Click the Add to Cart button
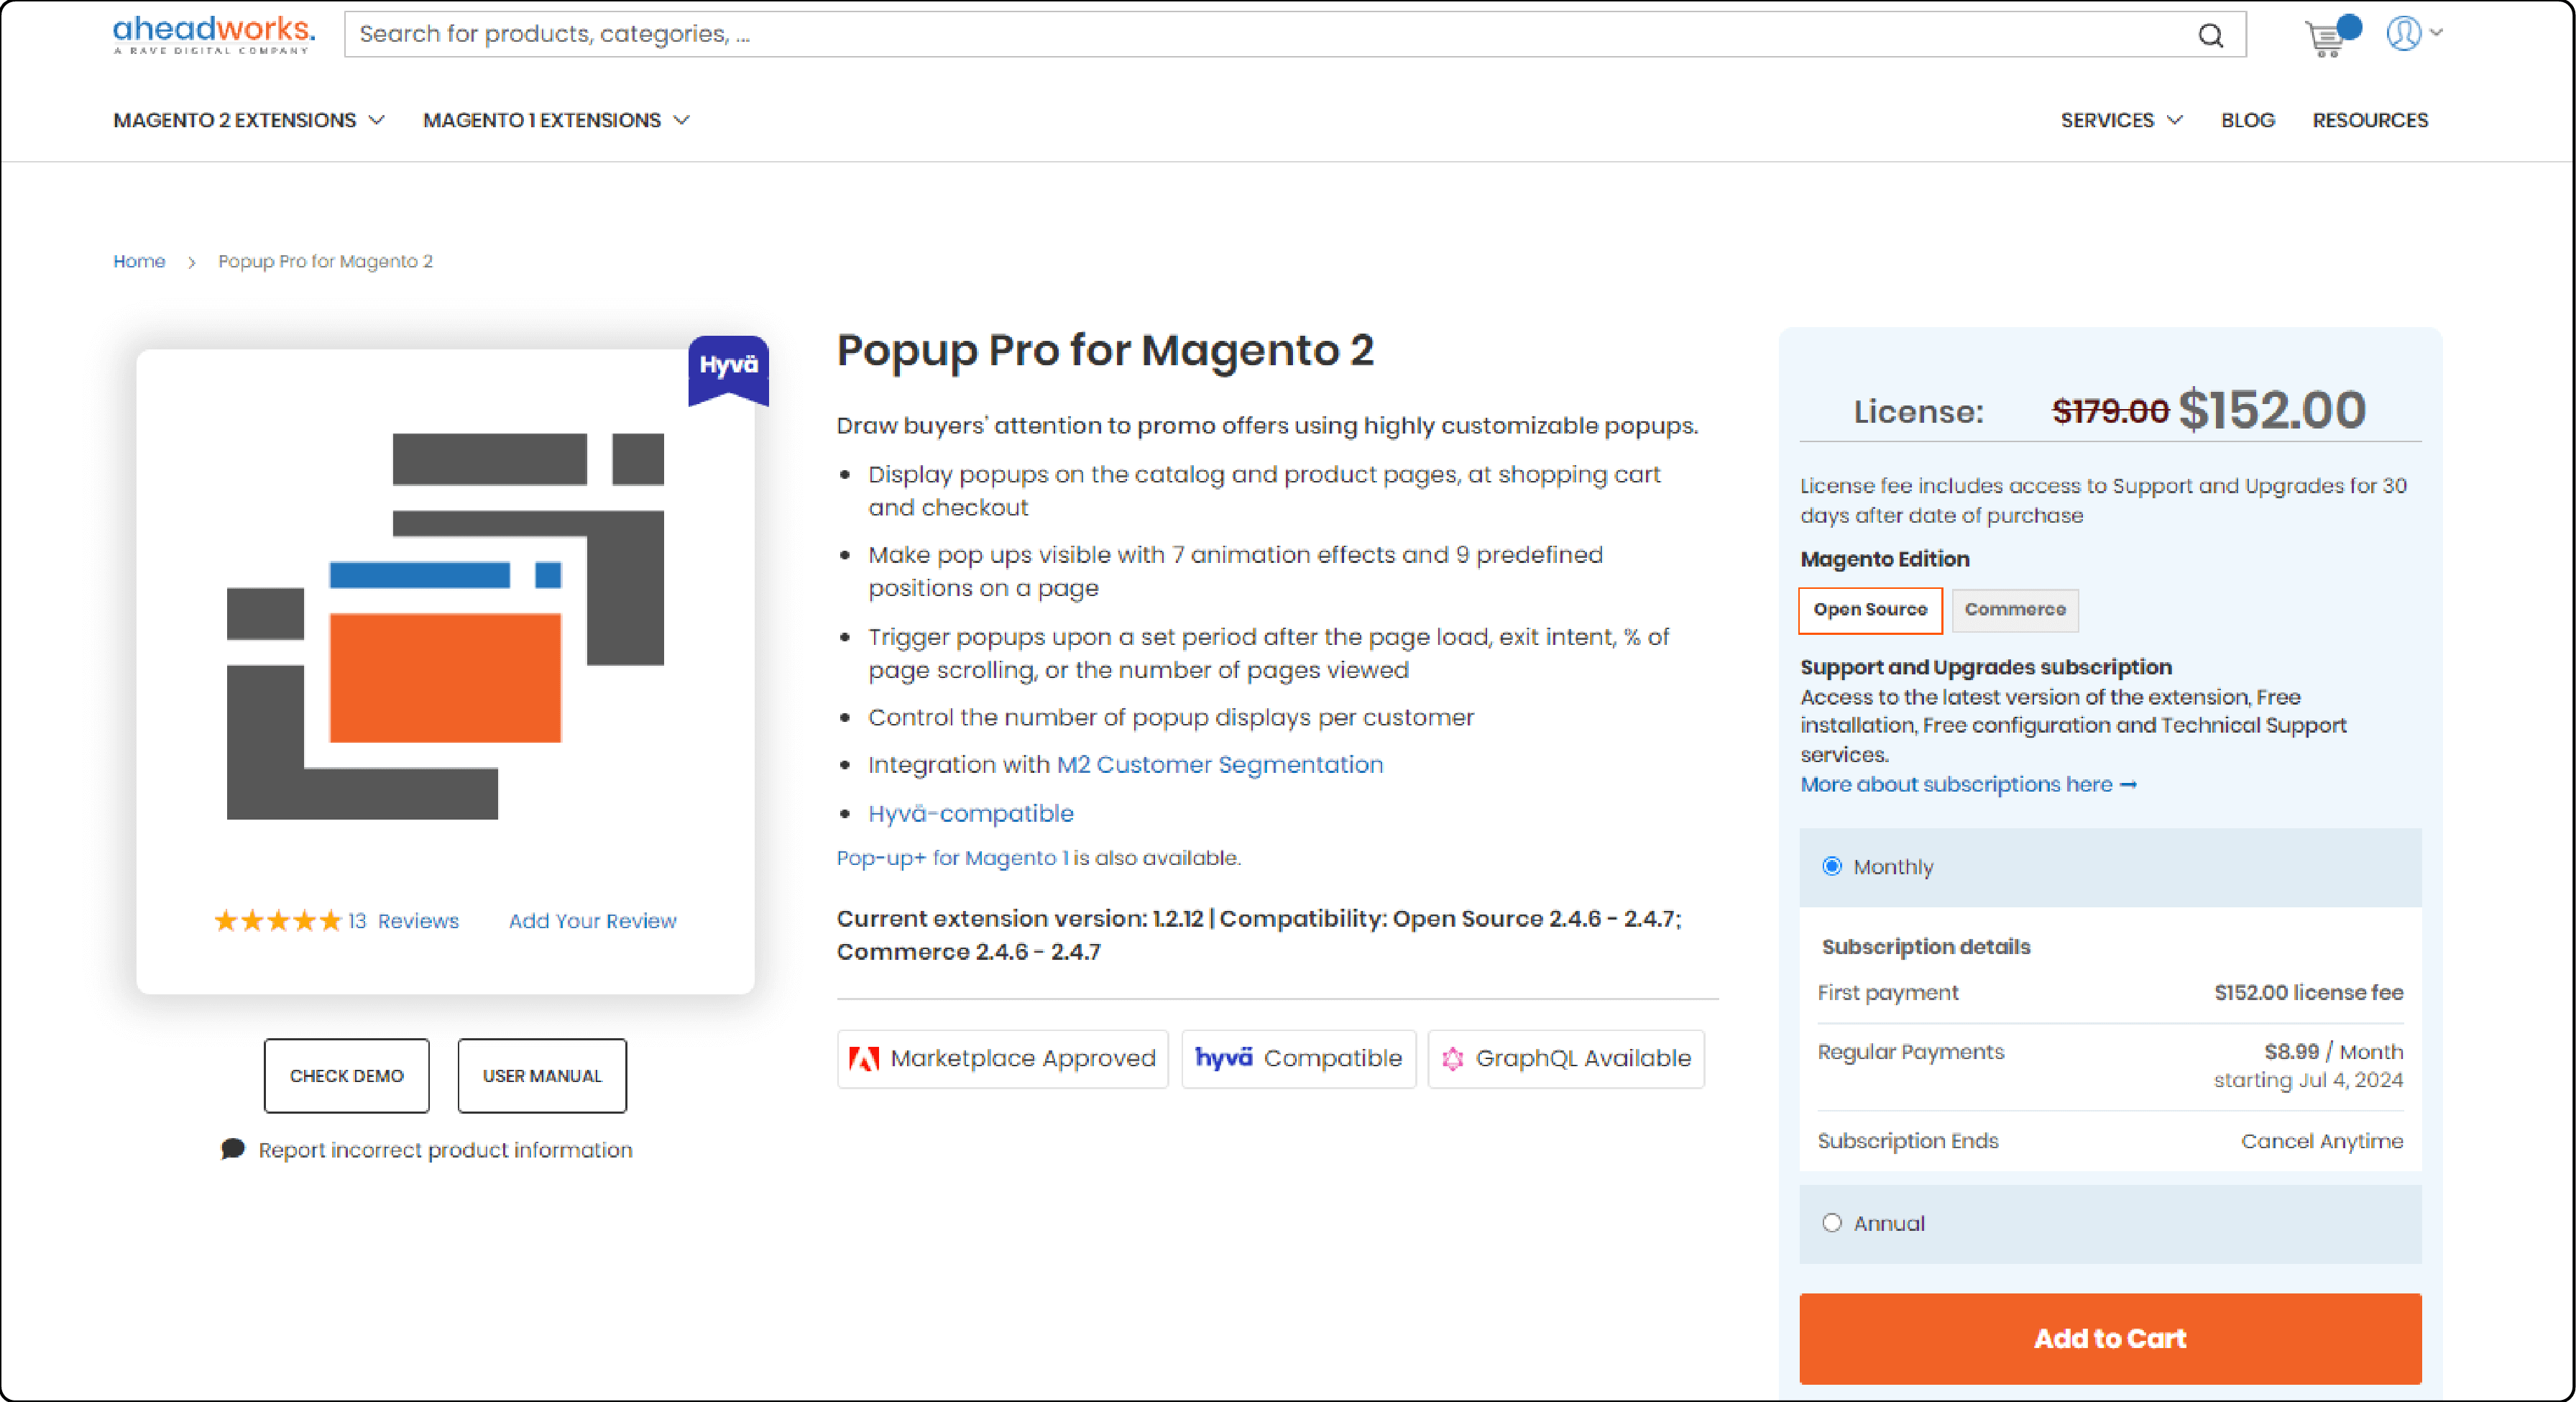The image size is (2576, 1402). coord(2110,1339)
